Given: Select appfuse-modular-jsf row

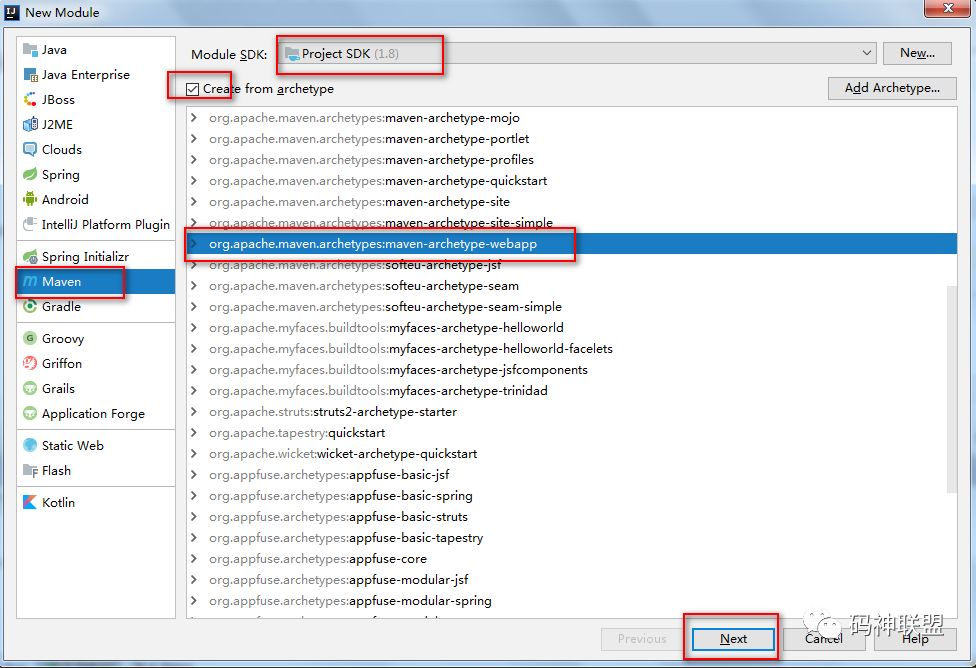Looking at the screenshot, I should [x=571, y=580].
